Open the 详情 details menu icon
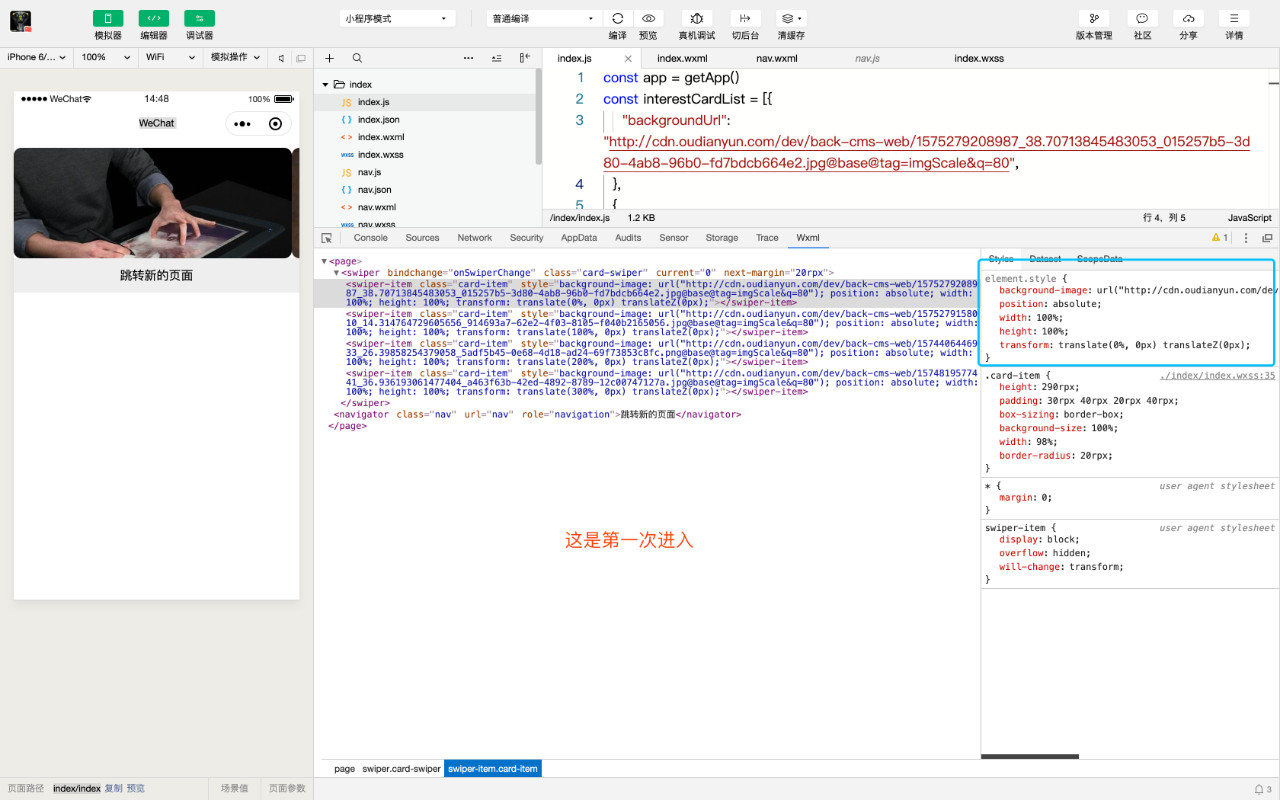Screen dimensions: 1280x800 [x=1234, y=18]
